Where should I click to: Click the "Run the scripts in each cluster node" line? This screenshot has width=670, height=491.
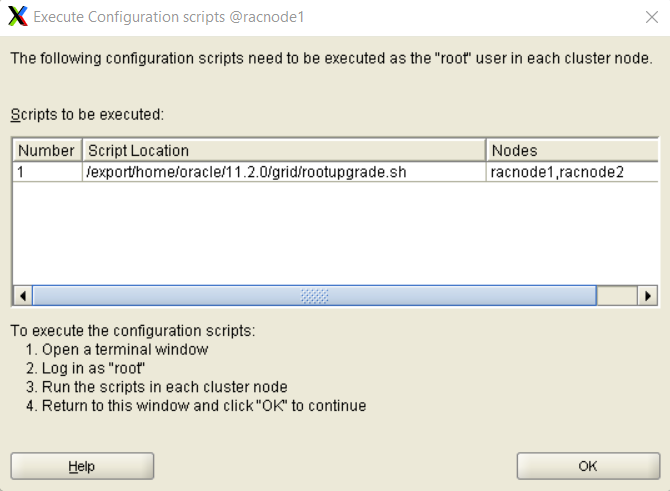tap(156, 387)
